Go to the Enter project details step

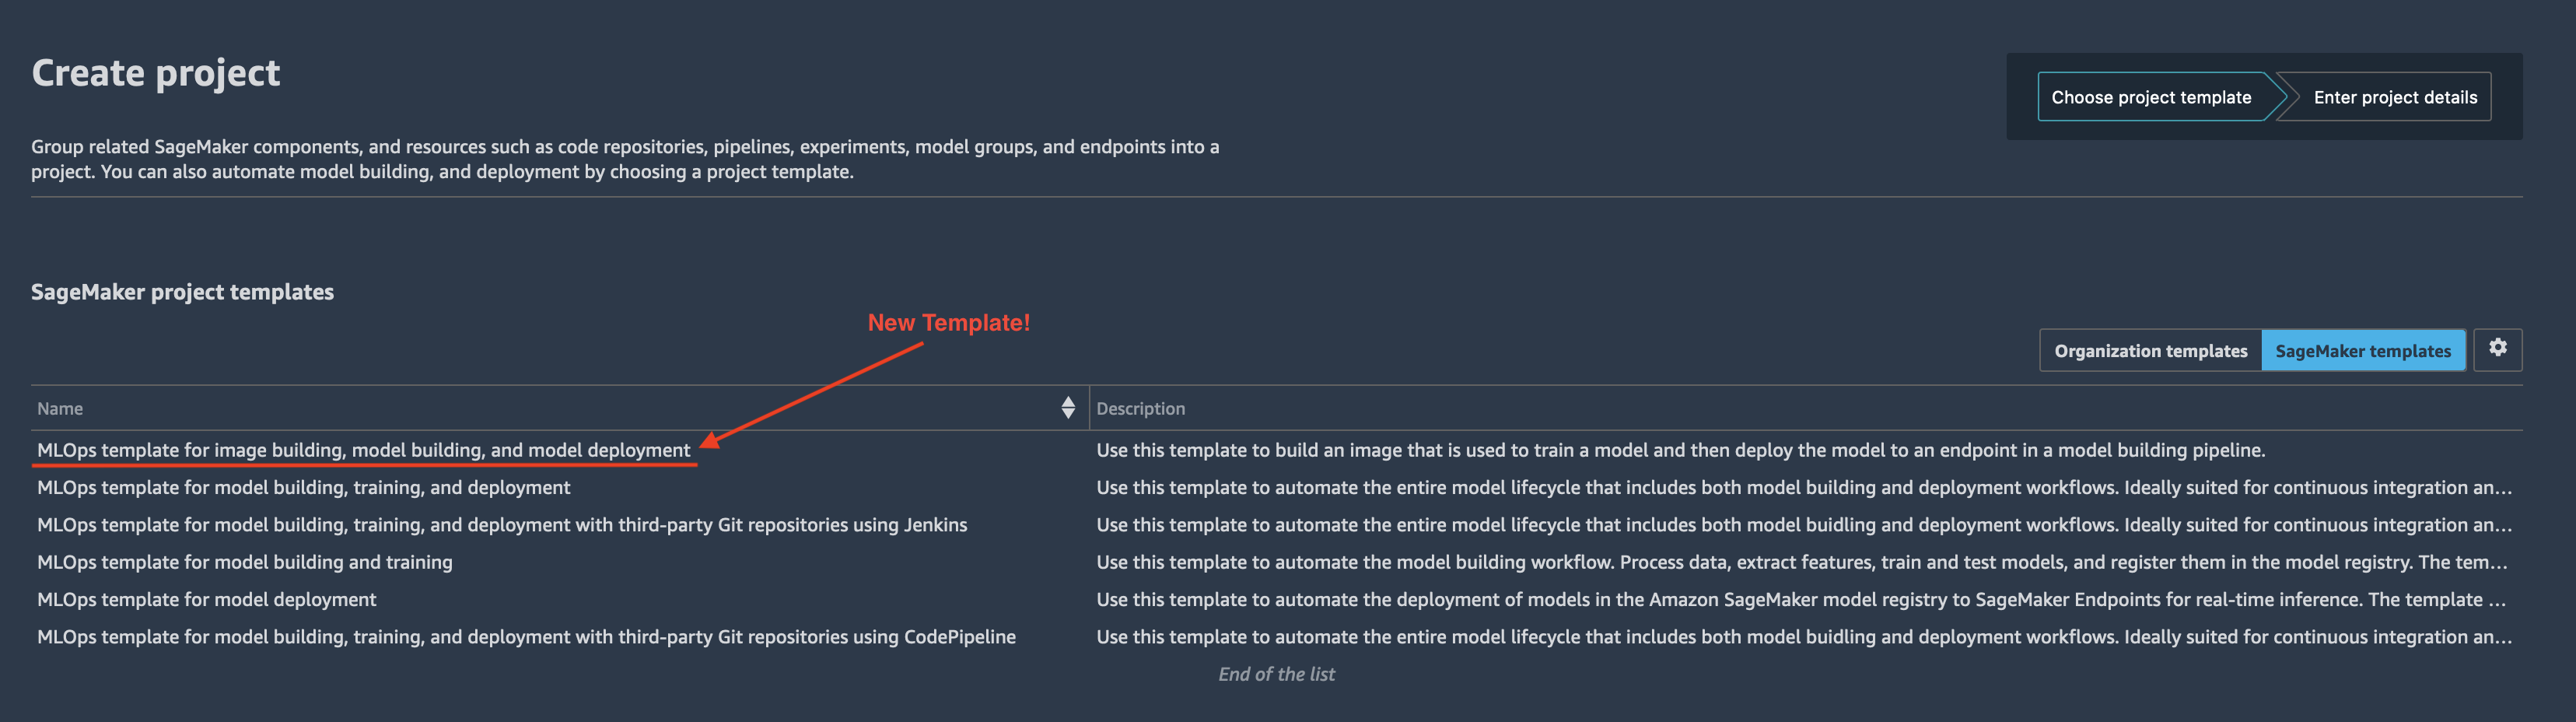(2394, 97)
